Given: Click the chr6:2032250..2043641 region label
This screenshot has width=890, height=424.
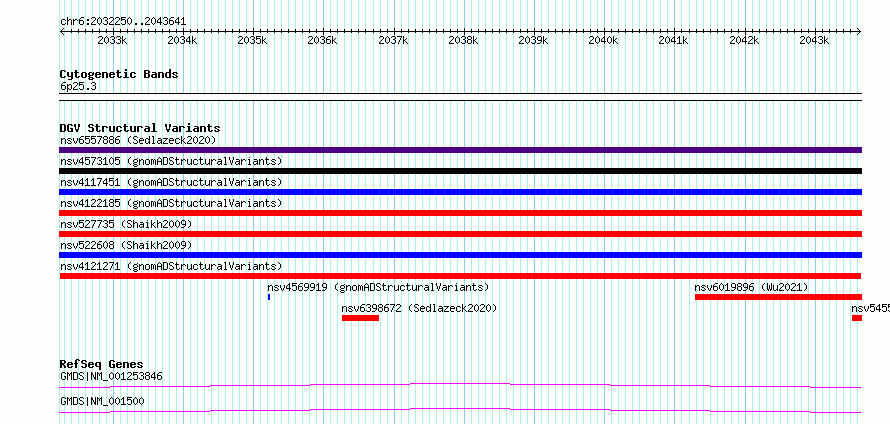Looking at the screenshot, I should coord(123,22).
